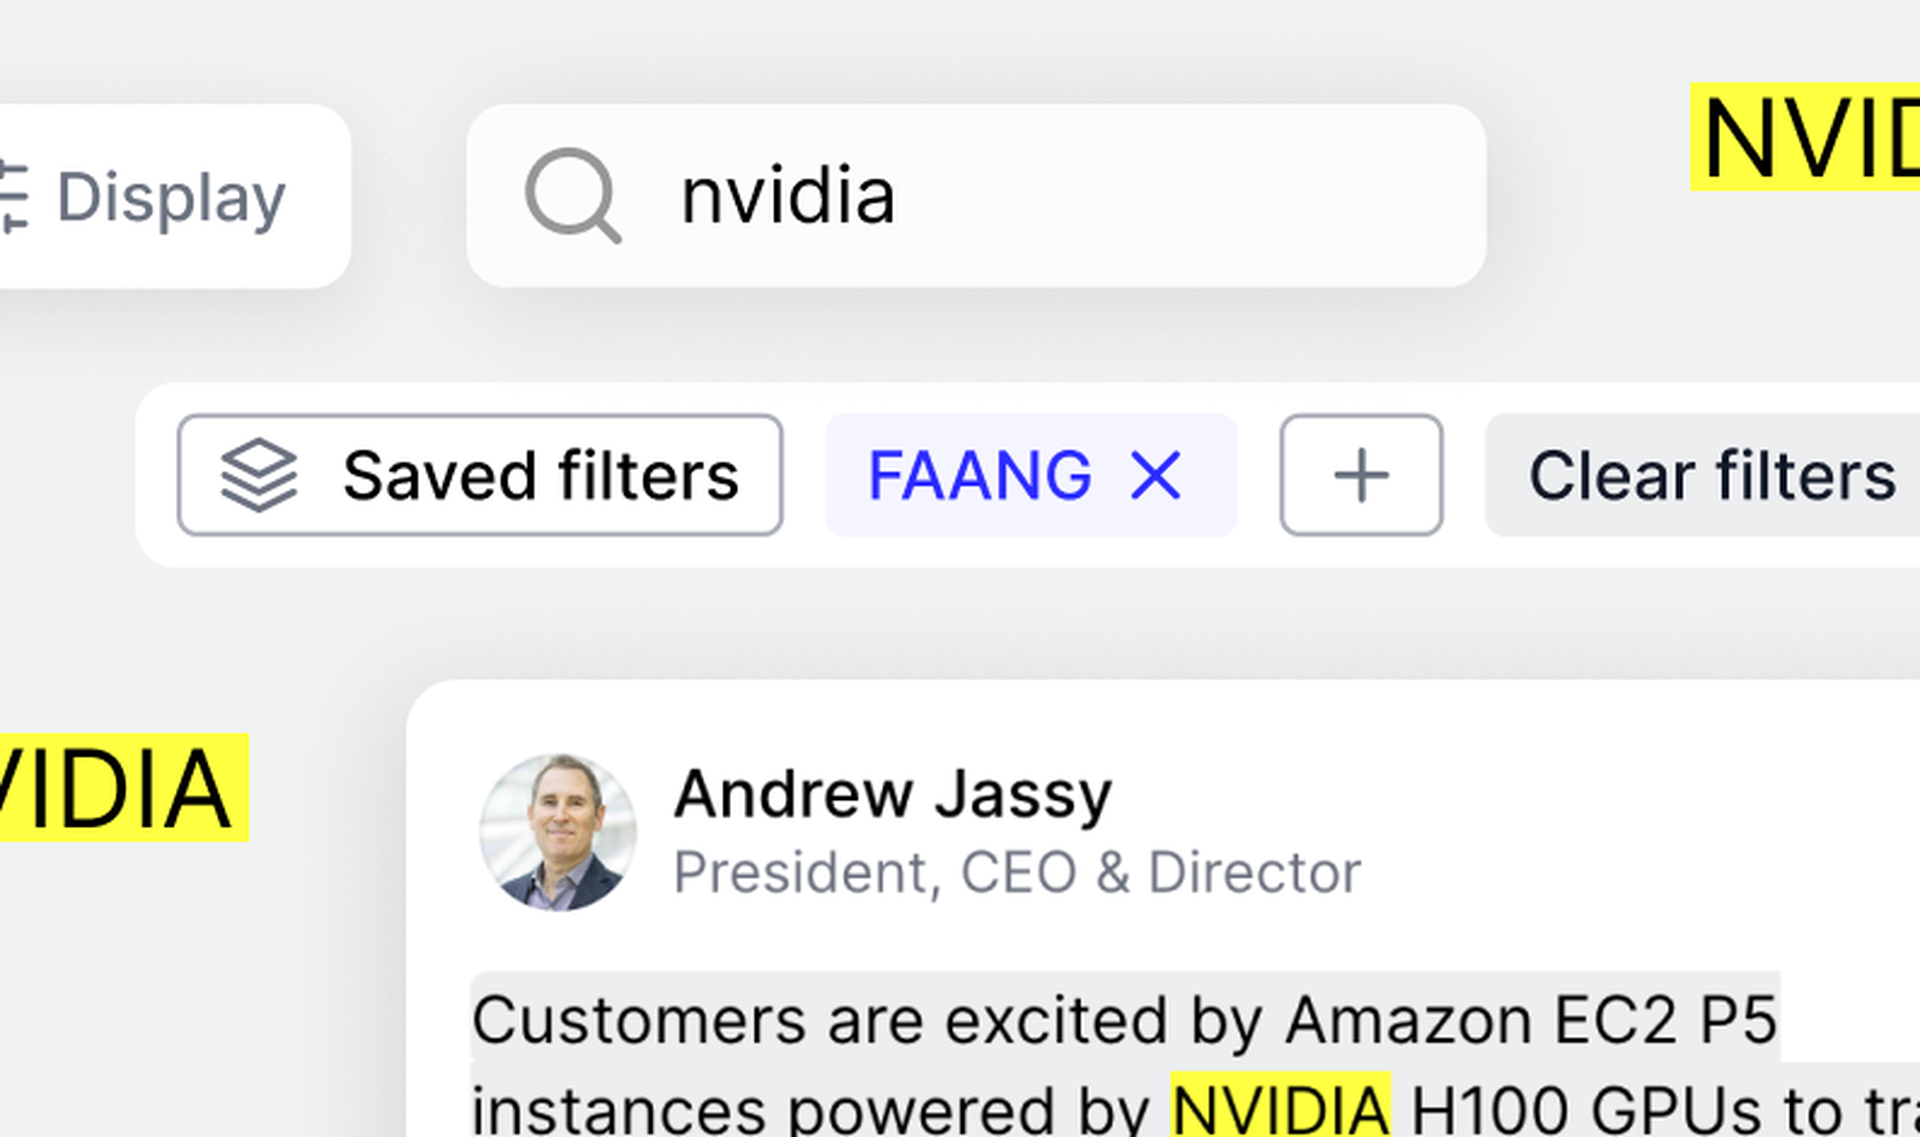Open the Display options button
The height and width of the screenshot is (1137, 1920).
click(x=172, y=196)
